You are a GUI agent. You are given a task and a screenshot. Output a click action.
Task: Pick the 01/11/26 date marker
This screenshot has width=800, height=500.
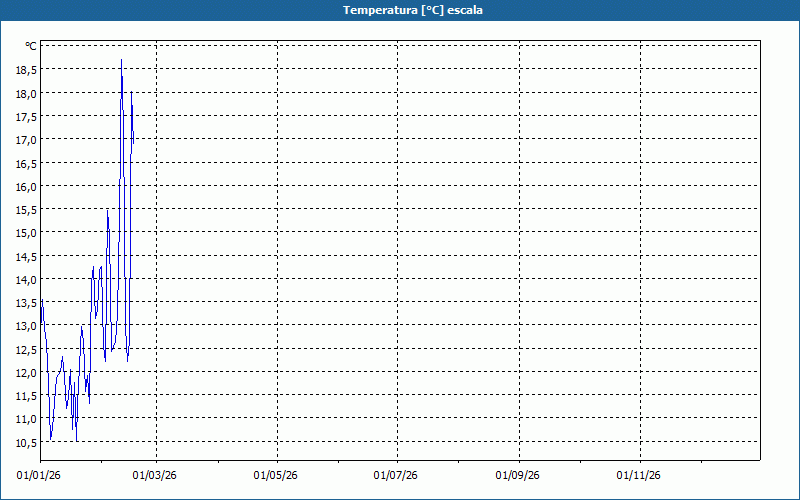point(638,475)
